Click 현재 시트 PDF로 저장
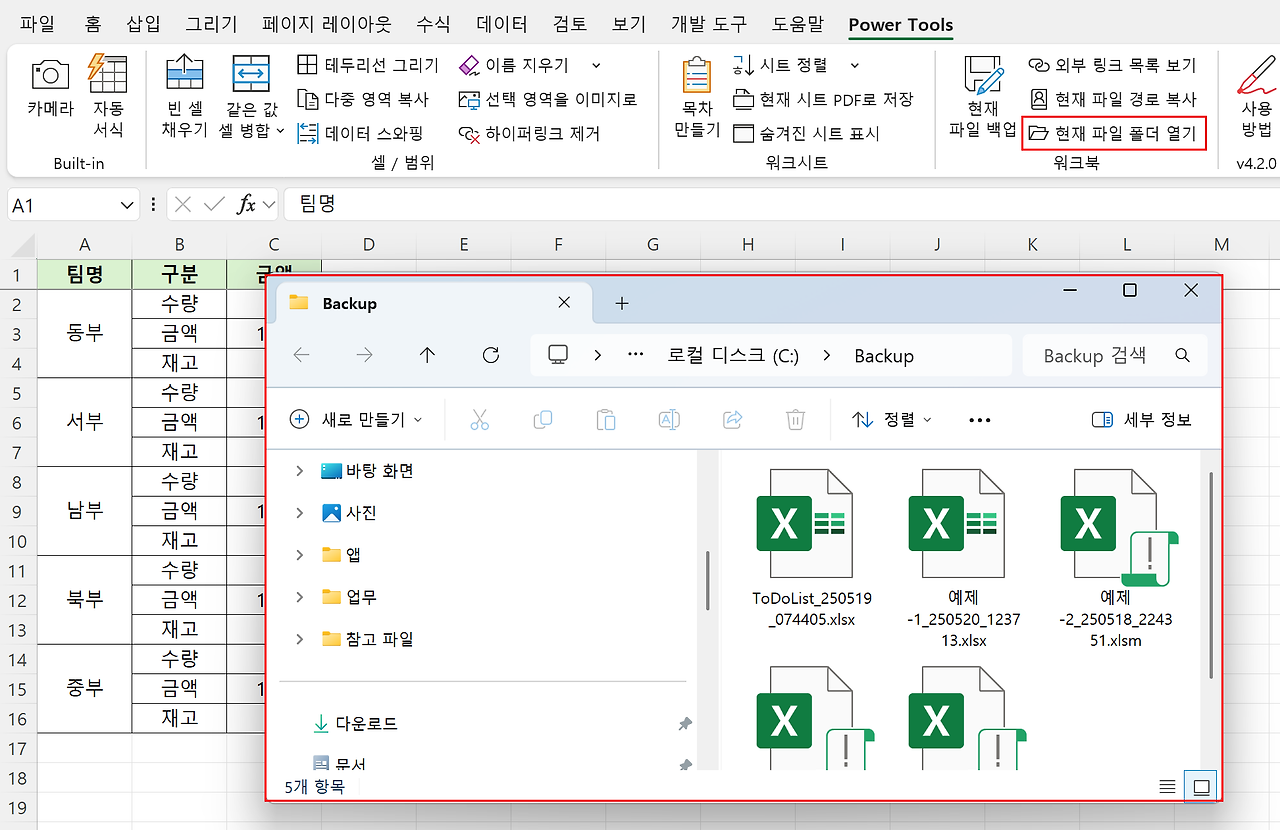The height and width of the screenshot is (830, 1280). (823, 99)
